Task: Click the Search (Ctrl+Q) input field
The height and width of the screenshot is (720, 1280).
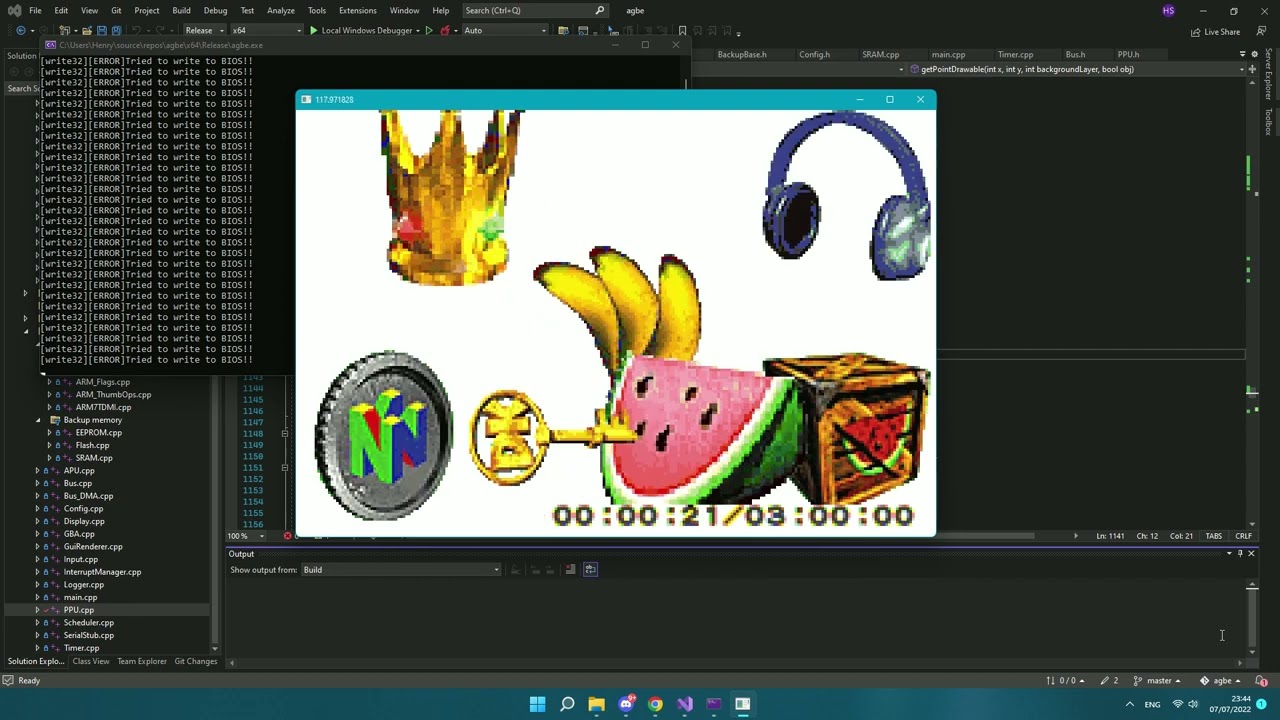Action: tap(535, 10)
